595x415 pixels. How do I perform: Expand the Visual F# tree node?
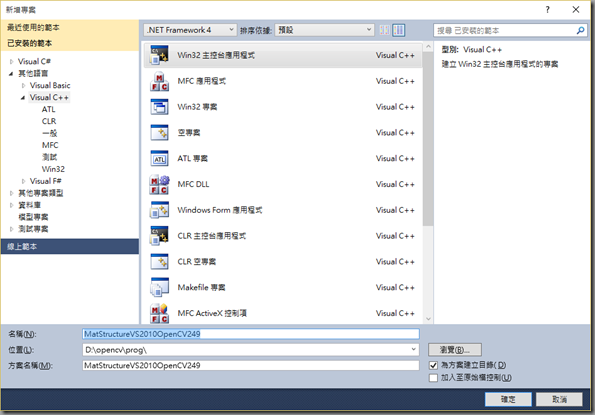[x=24, y=181]
